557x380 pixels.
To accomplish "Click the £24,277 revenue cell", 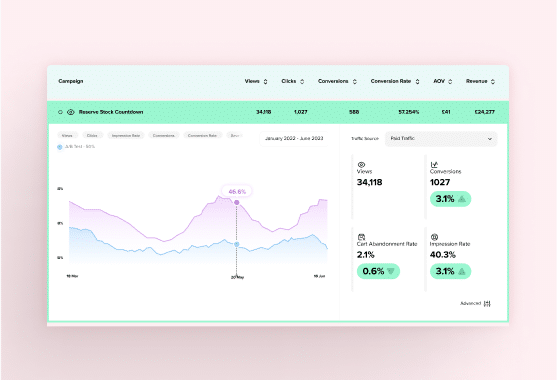I will point(485,112).
